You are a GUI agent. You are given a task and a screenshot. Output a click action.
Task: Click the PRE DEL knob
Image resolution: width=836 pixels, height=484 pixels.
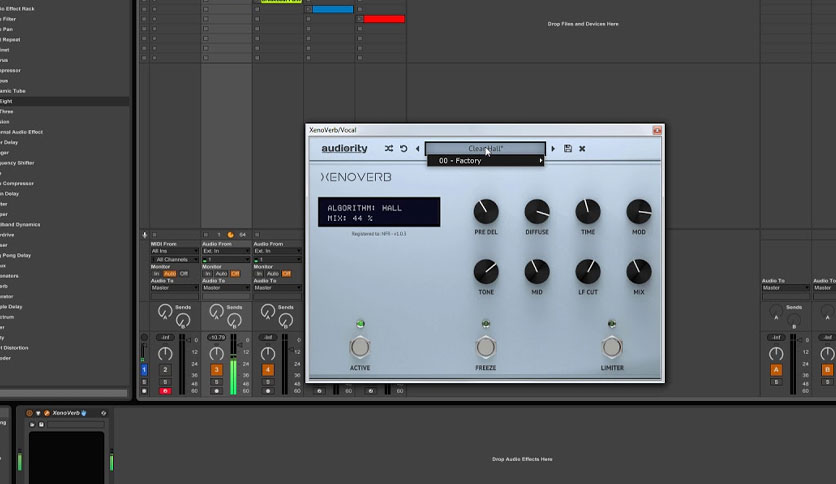coord(486,212)
